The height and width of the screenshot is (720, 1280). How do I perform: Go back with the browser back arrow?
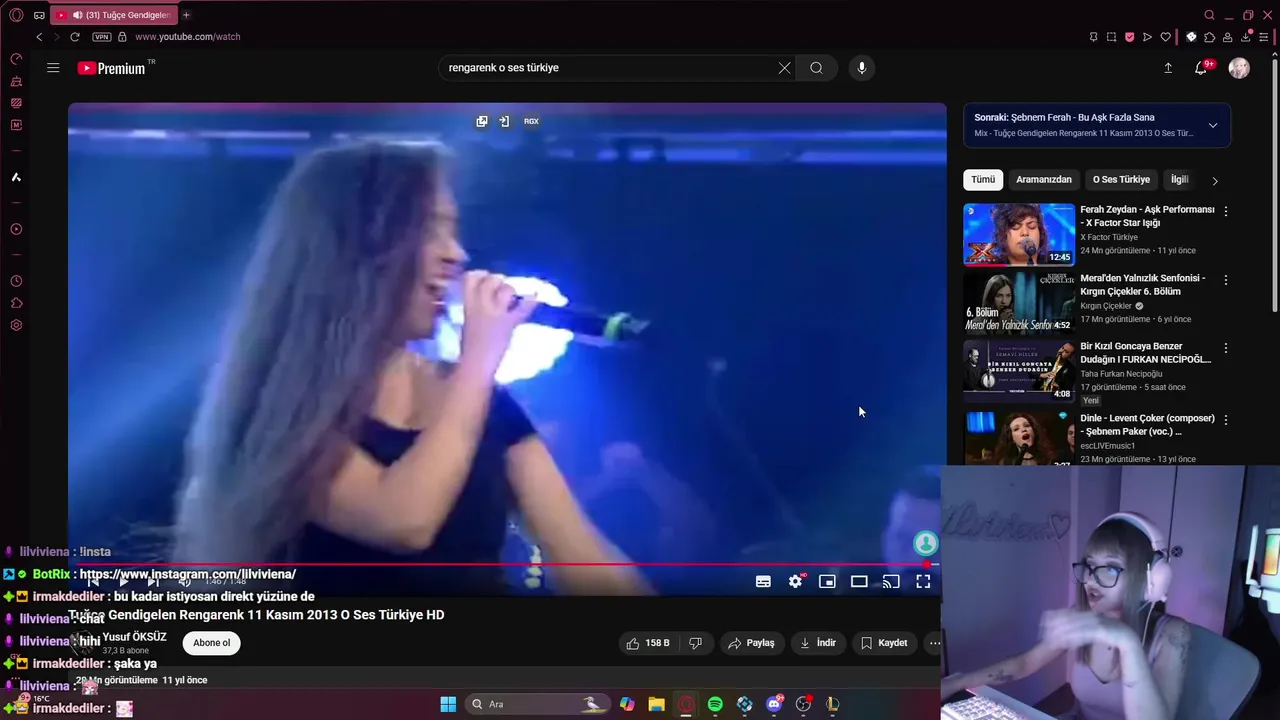[x=39, y=37]
